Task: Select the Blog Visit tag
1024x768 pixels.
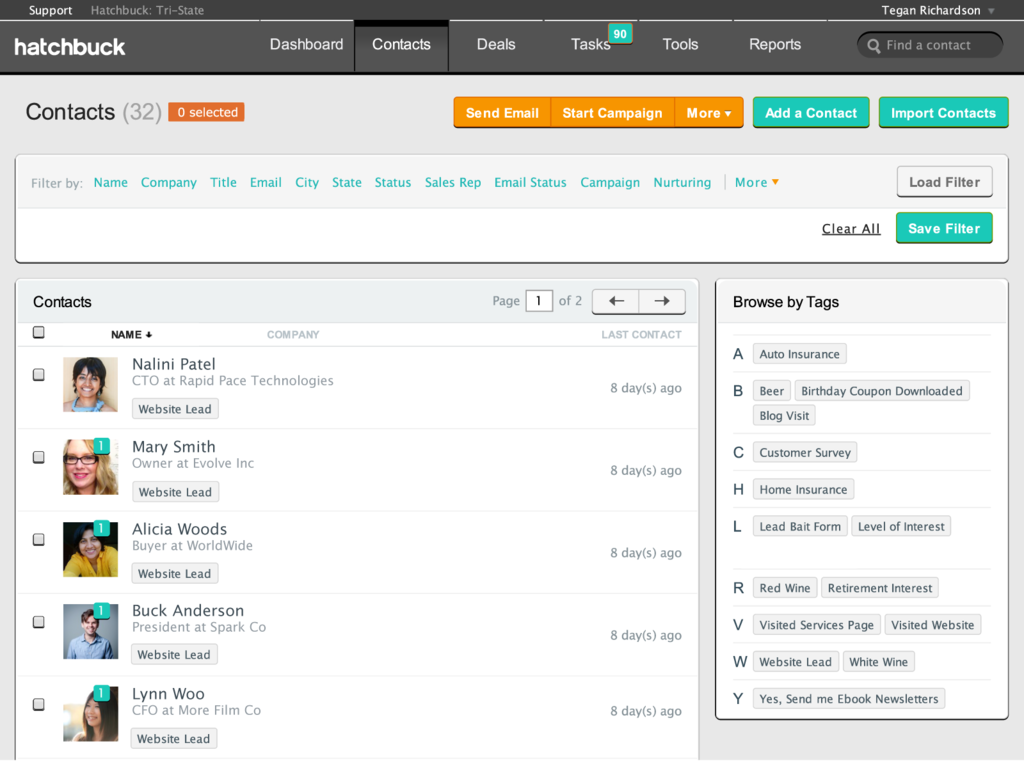Action: point(784,416)
